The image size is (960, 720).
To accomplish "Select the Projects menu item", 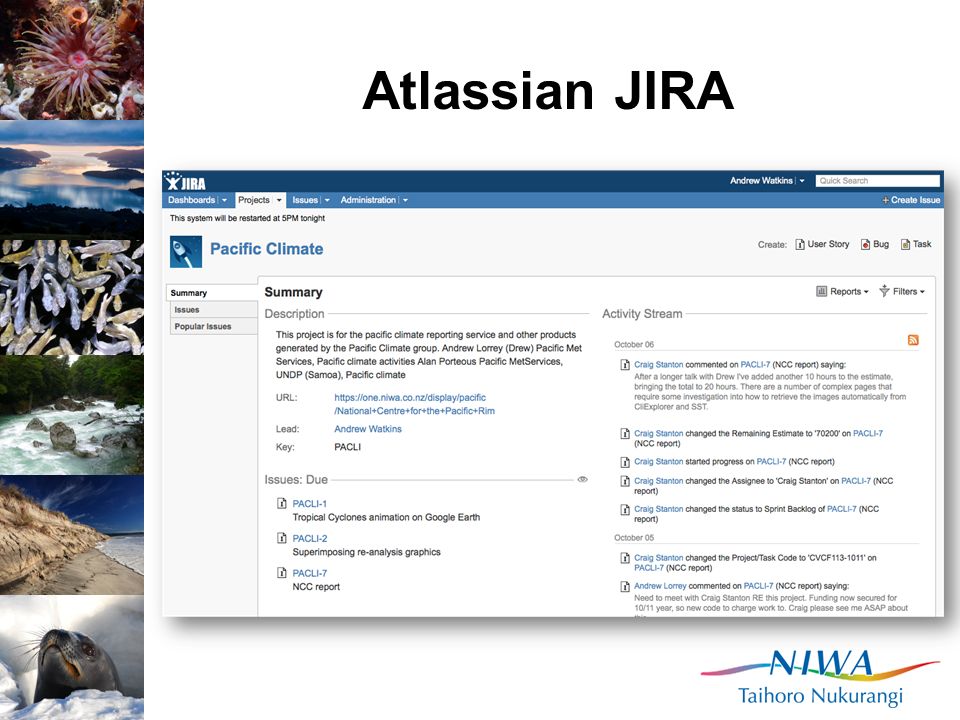I will tap(253, 200).
